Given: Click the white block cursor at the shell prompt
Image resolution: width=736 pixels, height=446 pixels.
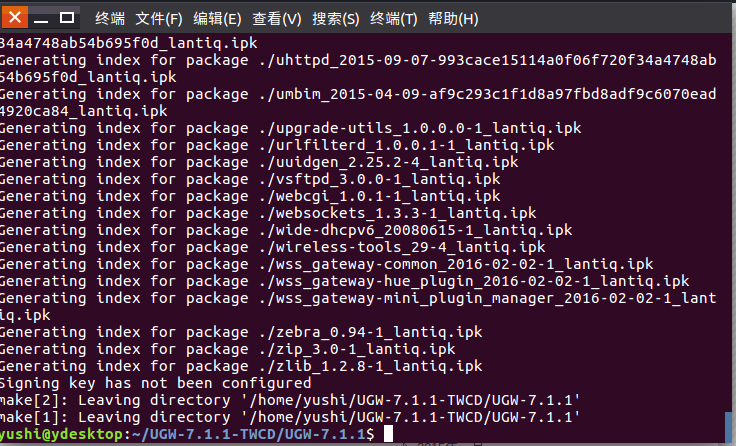Looking at the screenshot, I should point(388,434).
